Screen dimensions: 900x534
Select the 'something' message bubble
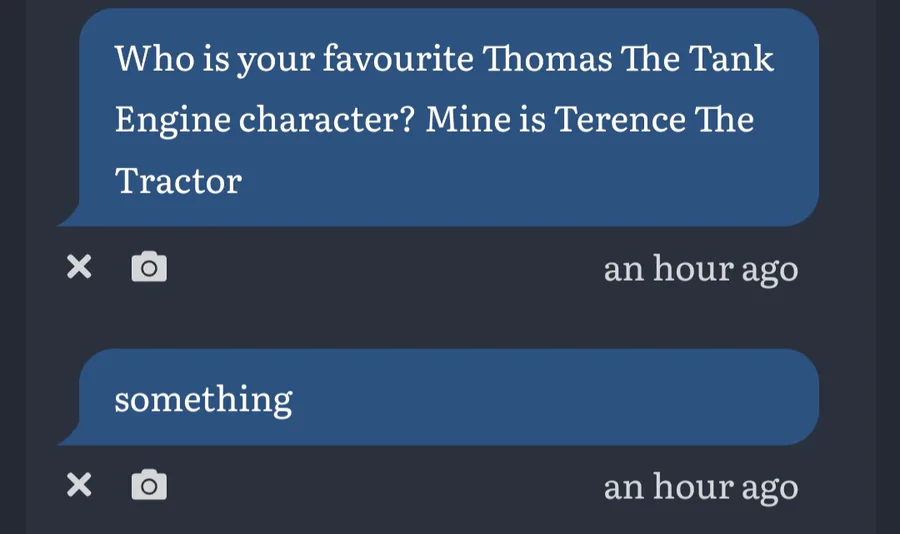(439, 397)
